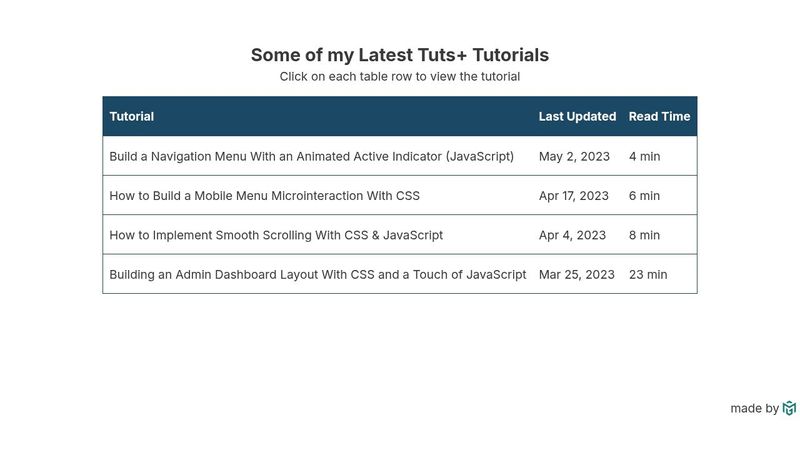Click the 8 min read time cell
The height and width of the screenshot is (450, 800).
[644, 235]
